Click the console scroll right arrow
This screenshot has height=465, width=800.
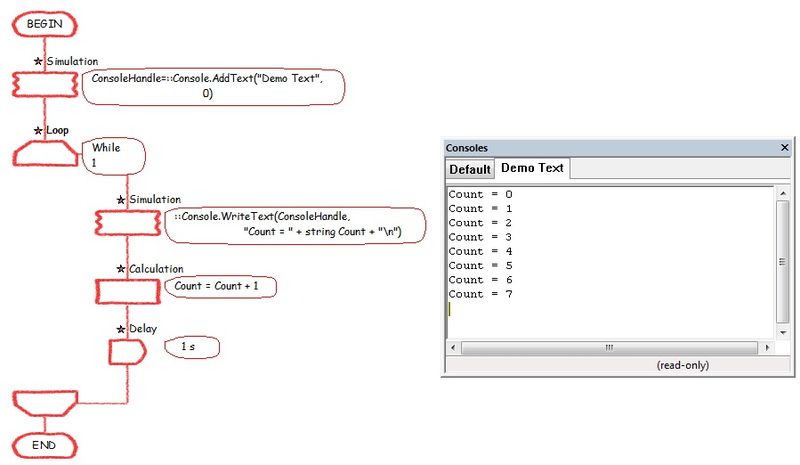point(767,348)
